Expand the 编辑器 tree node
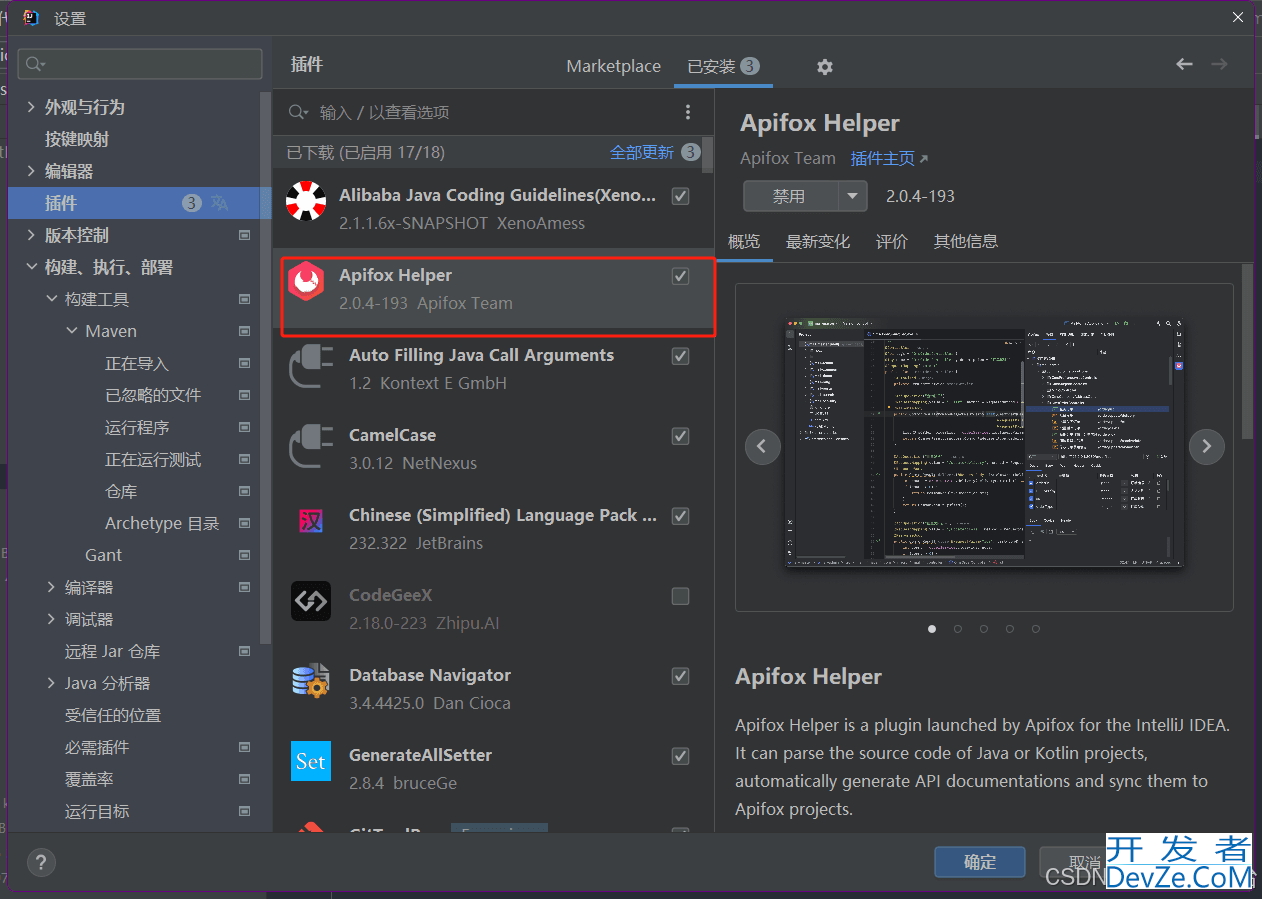 (x=31, y=171)
